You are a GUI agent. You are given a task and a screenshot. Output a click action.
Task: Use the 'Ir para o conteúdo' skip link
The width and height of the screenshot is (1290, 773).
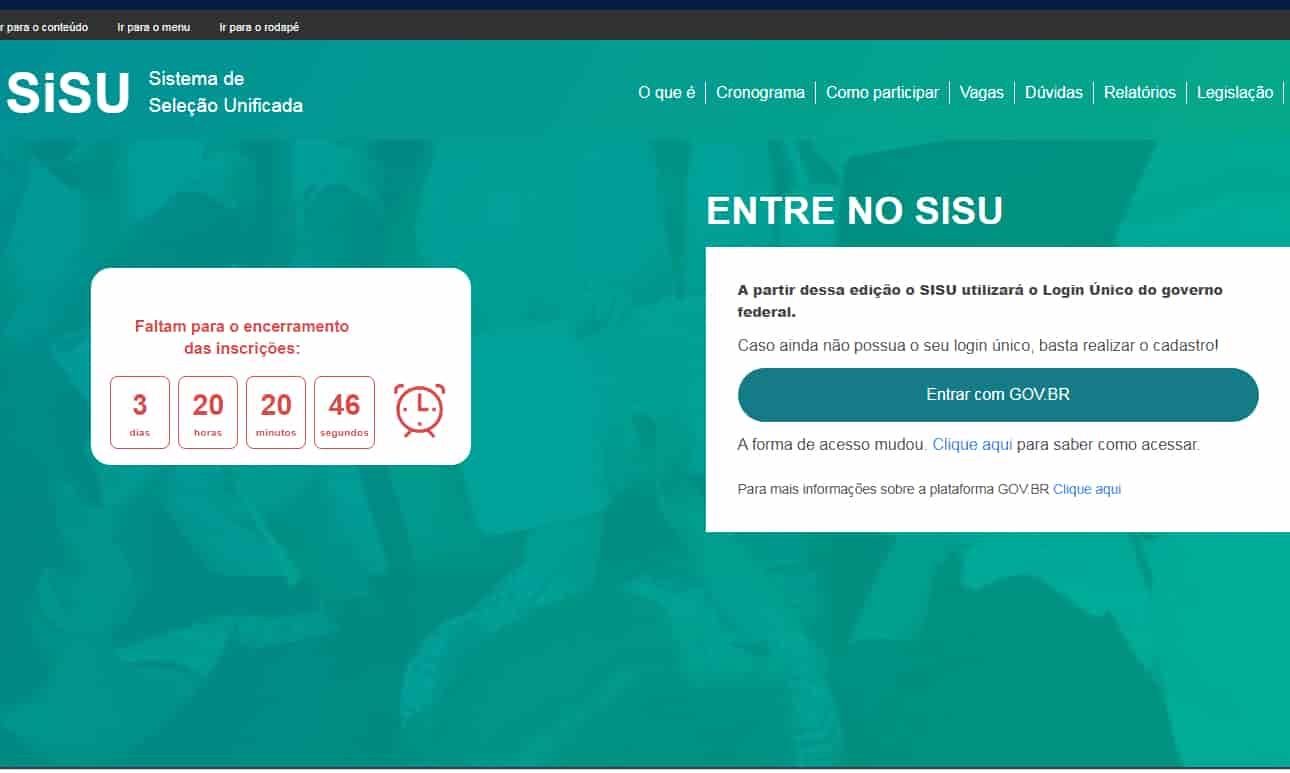pos(44,27)
